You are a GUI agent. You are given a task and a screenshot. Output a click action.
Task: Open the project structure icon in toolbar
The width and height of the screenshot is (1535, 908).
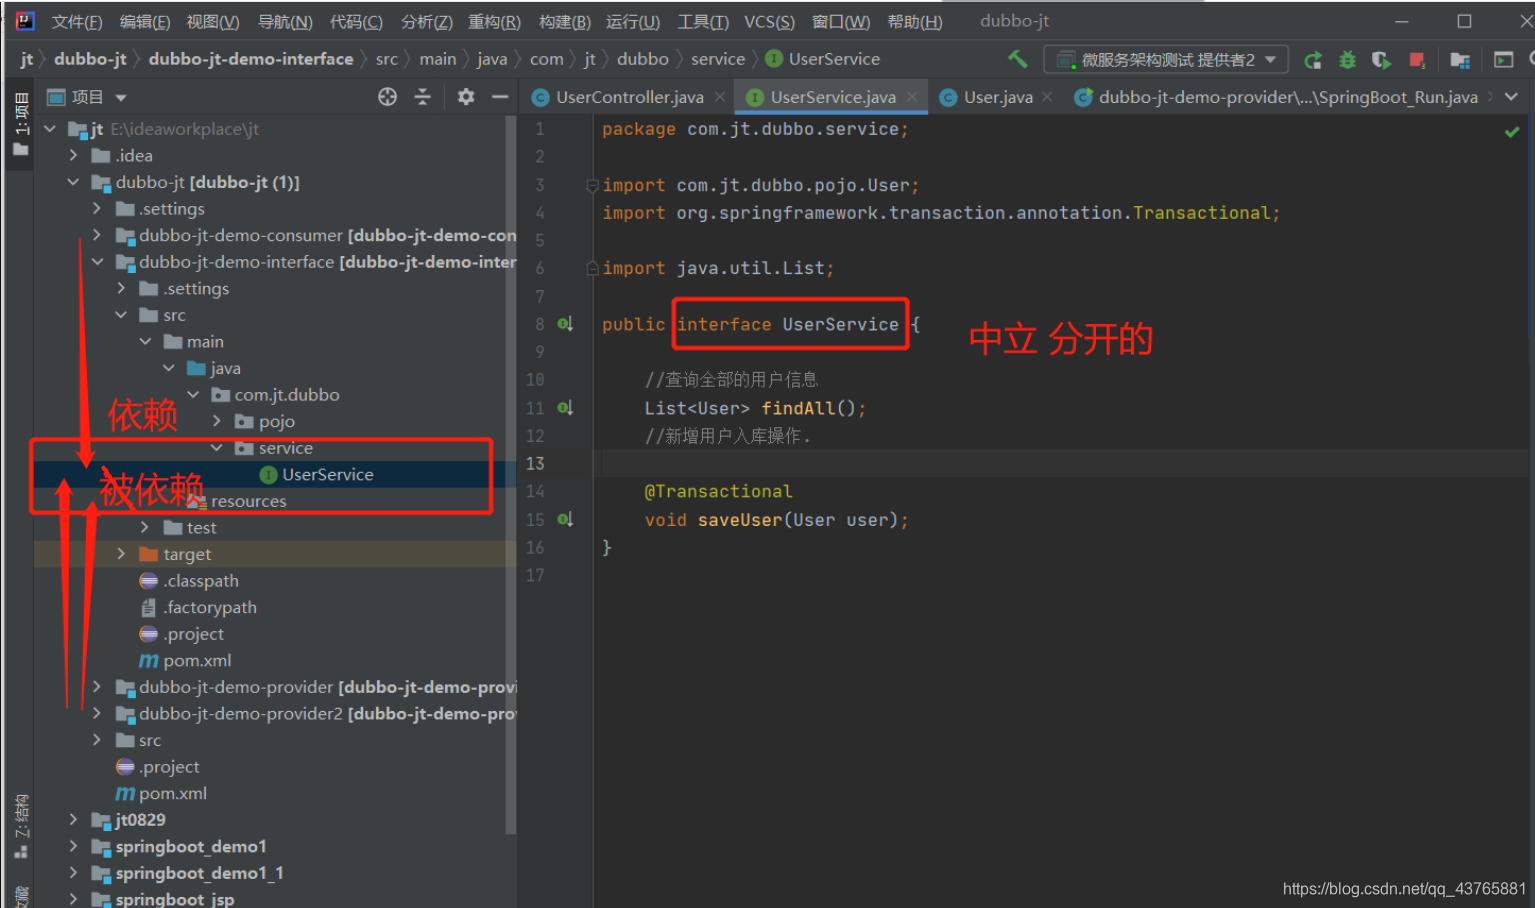click(1460, 60)
